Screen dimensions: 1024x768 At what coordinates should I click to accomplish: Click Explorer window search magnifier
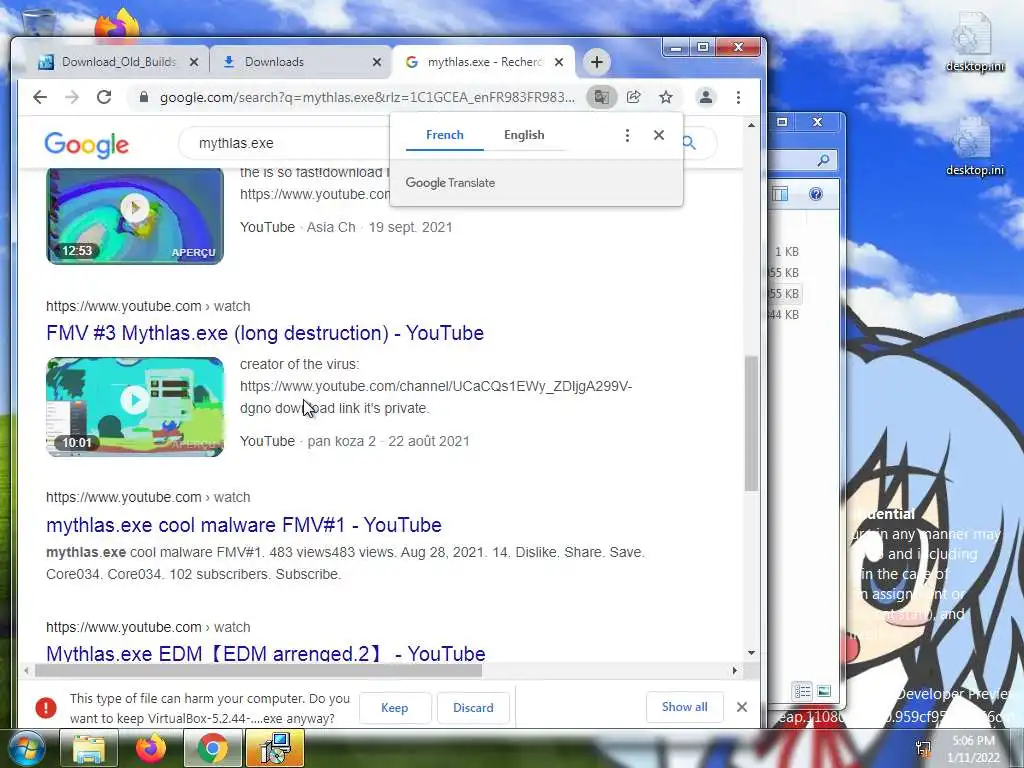pos(824,159)
